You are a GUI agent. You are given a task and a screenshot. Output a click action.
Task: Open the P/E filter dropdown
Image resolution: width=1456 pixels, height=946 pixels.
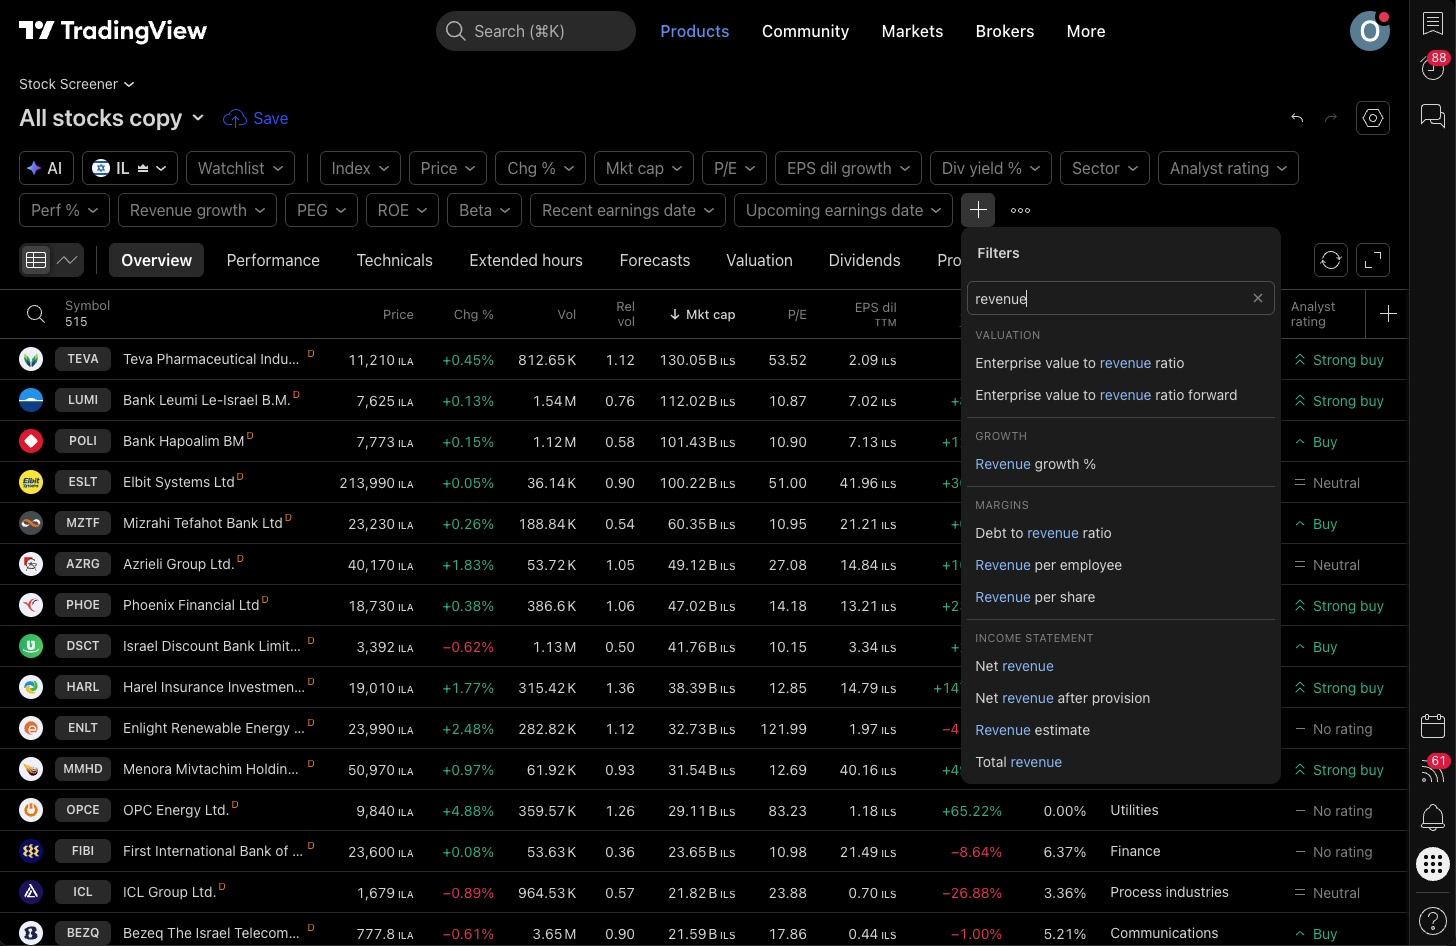coord(734,168)
